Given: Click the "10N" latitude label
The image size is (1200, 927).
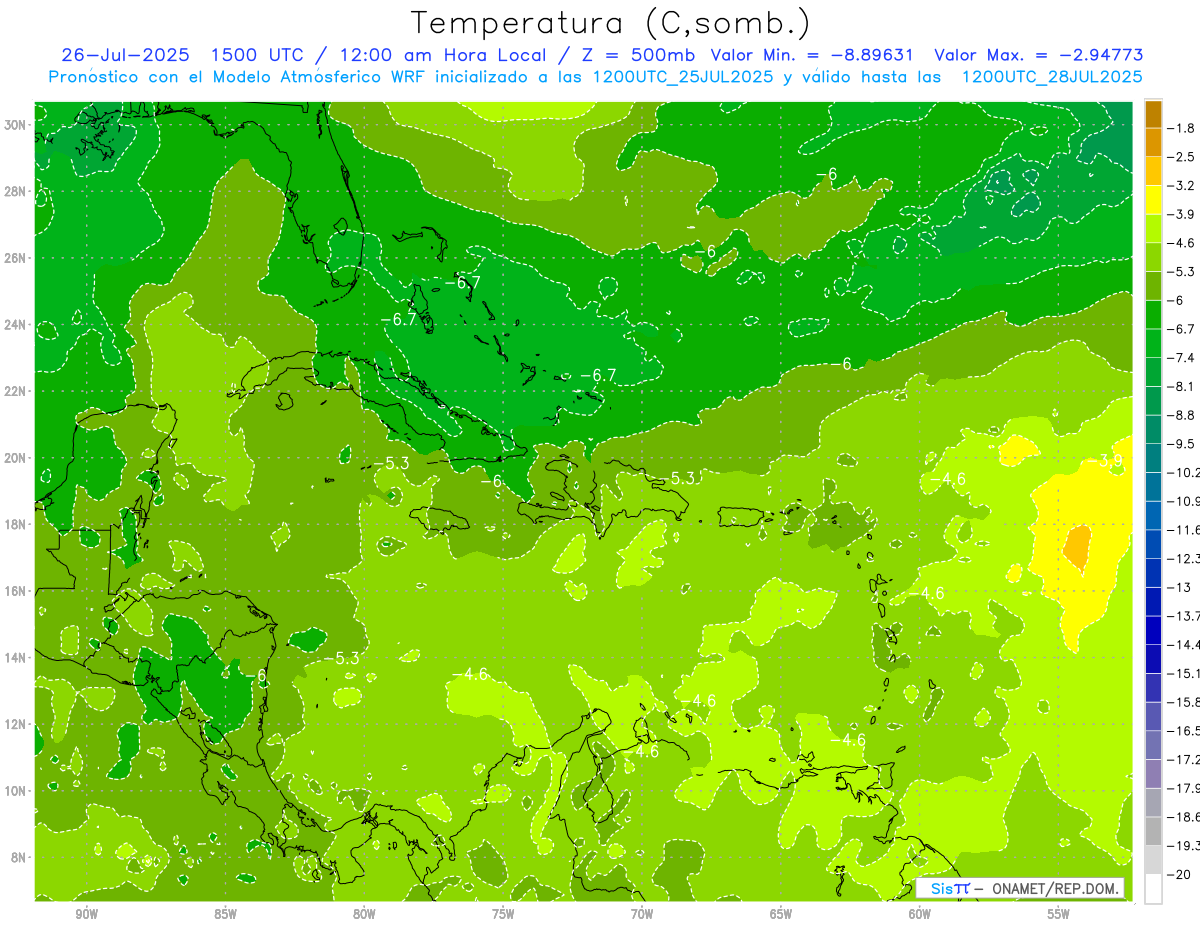Looking at the screenshot, I should click(x=17, y=791).
